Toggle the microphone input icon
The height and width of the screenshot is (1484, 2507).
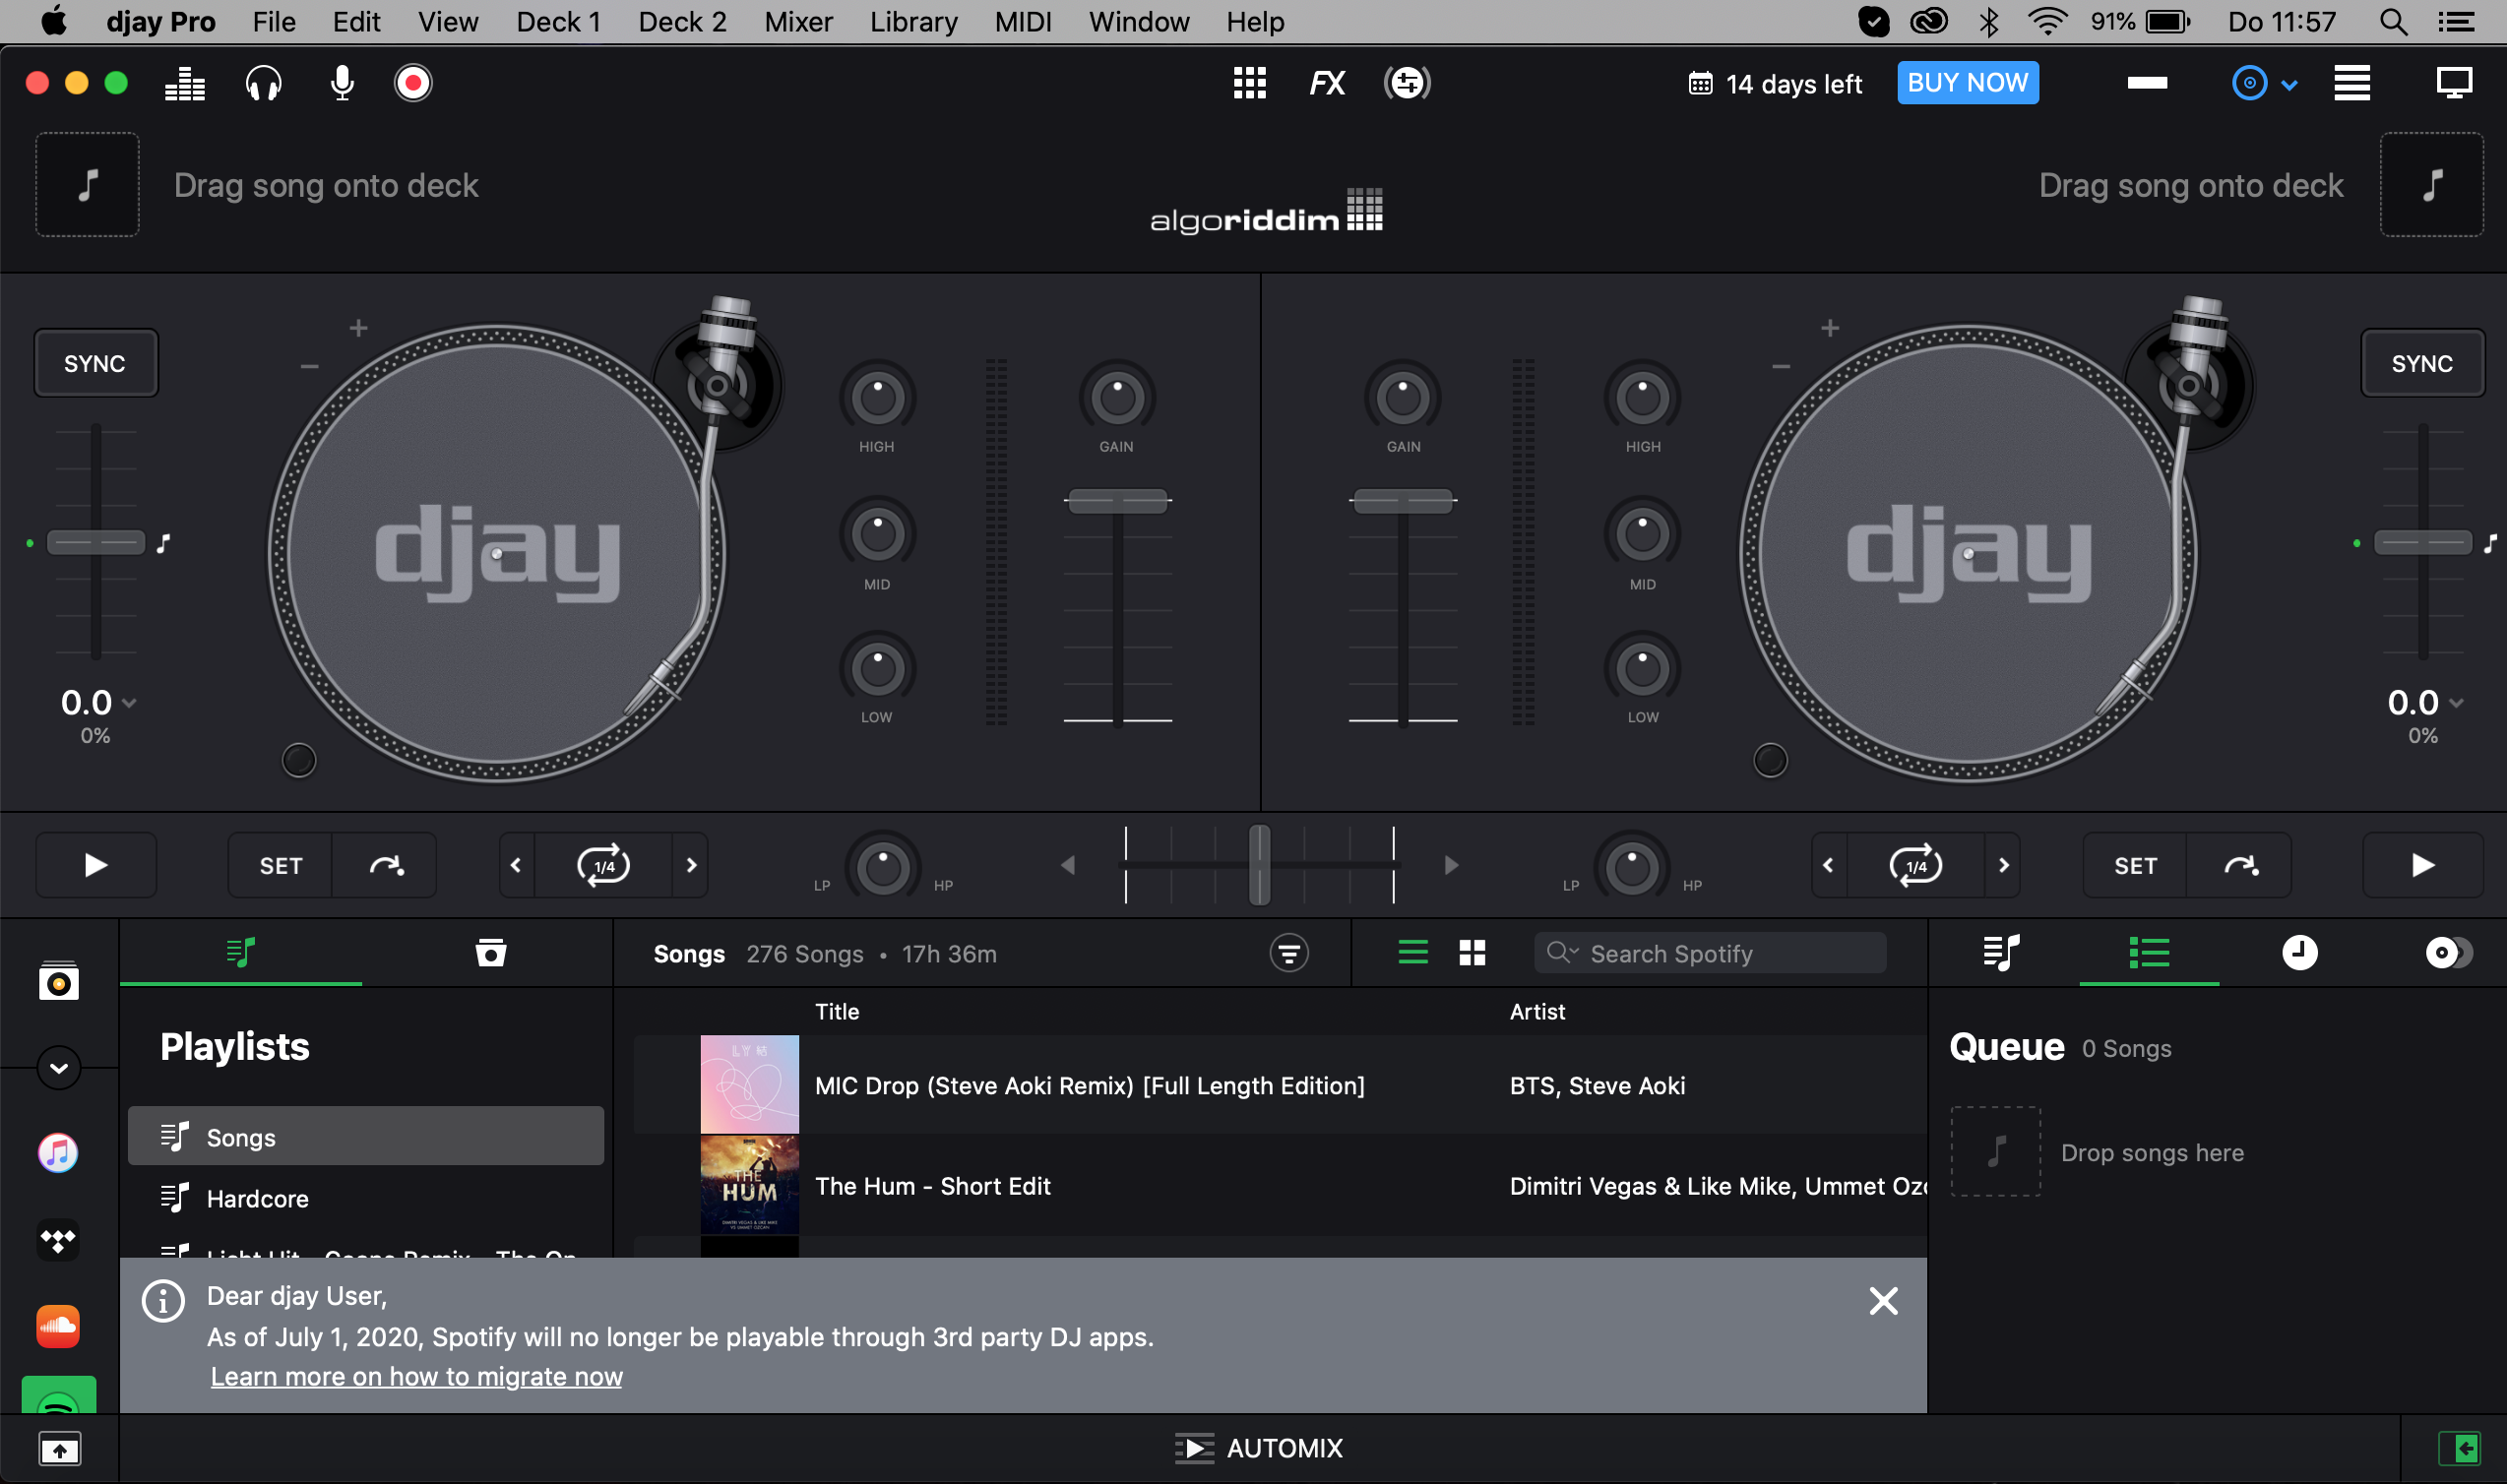point(342,84)
